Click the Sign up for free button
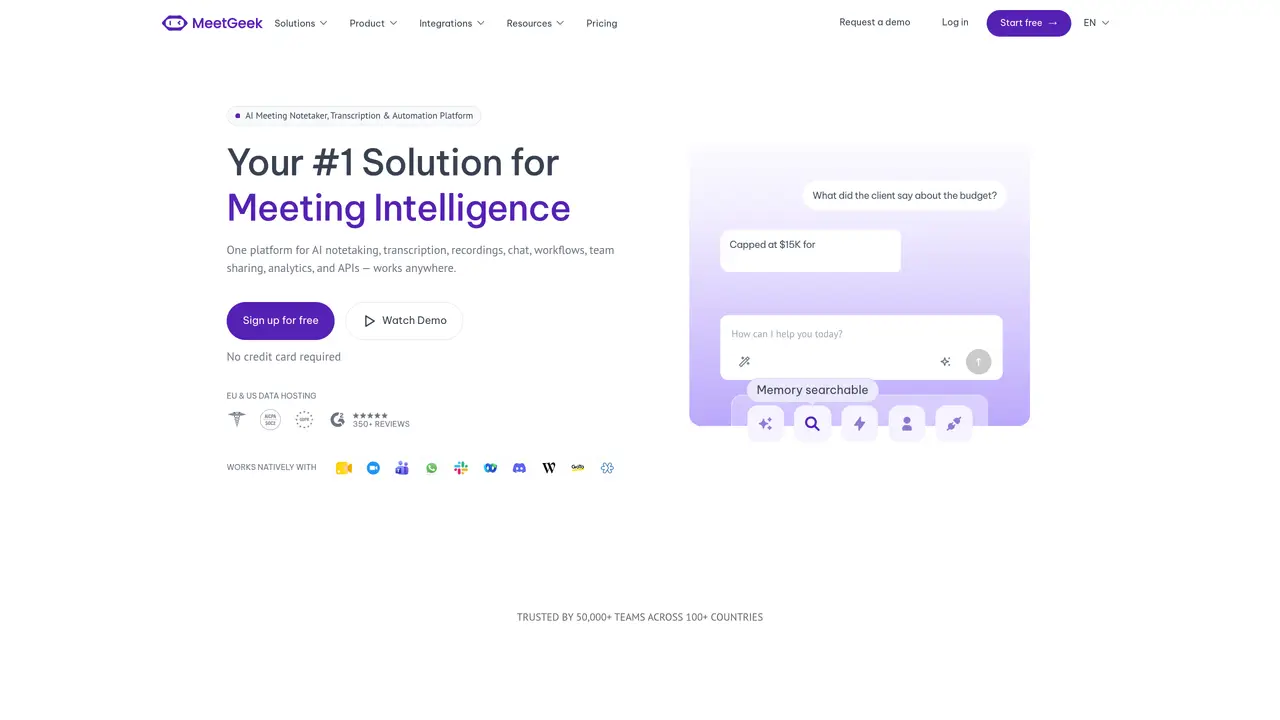 point(281,321)
